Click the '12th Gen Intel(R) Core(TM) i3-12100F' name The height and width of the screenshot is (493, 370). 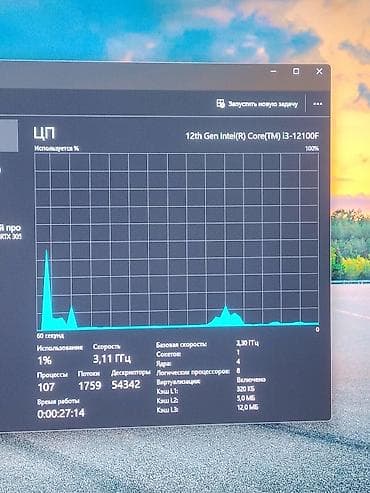click(252, 136)
